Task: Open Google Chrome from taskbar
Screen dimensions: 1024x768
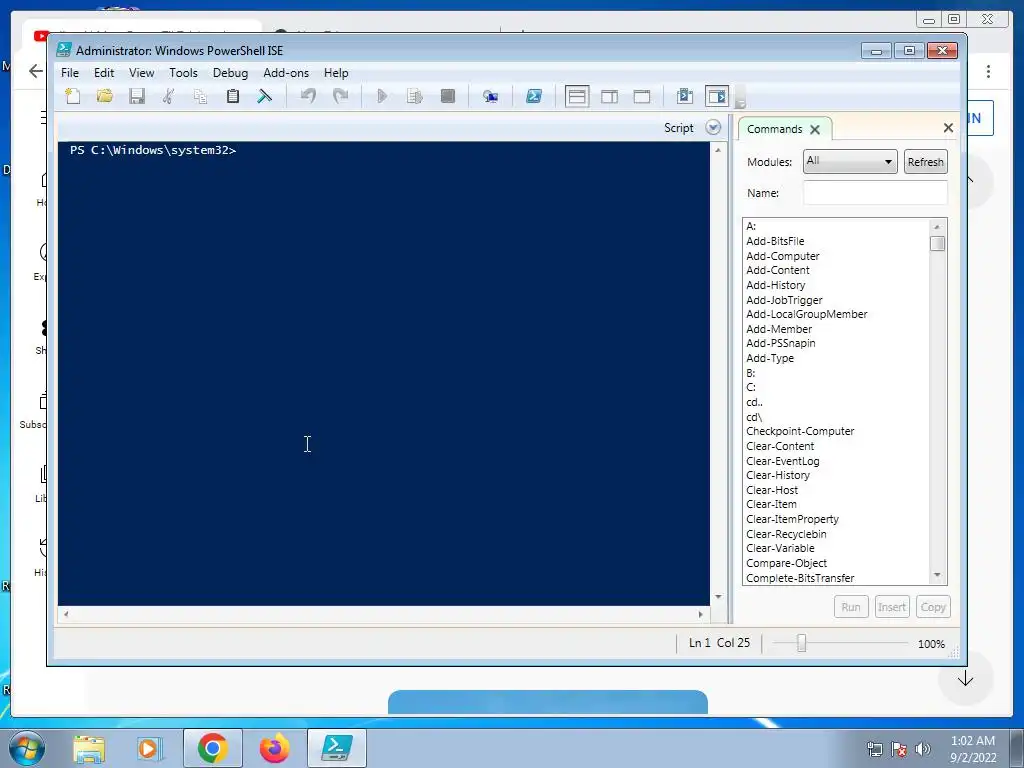Action: [212, 748]
